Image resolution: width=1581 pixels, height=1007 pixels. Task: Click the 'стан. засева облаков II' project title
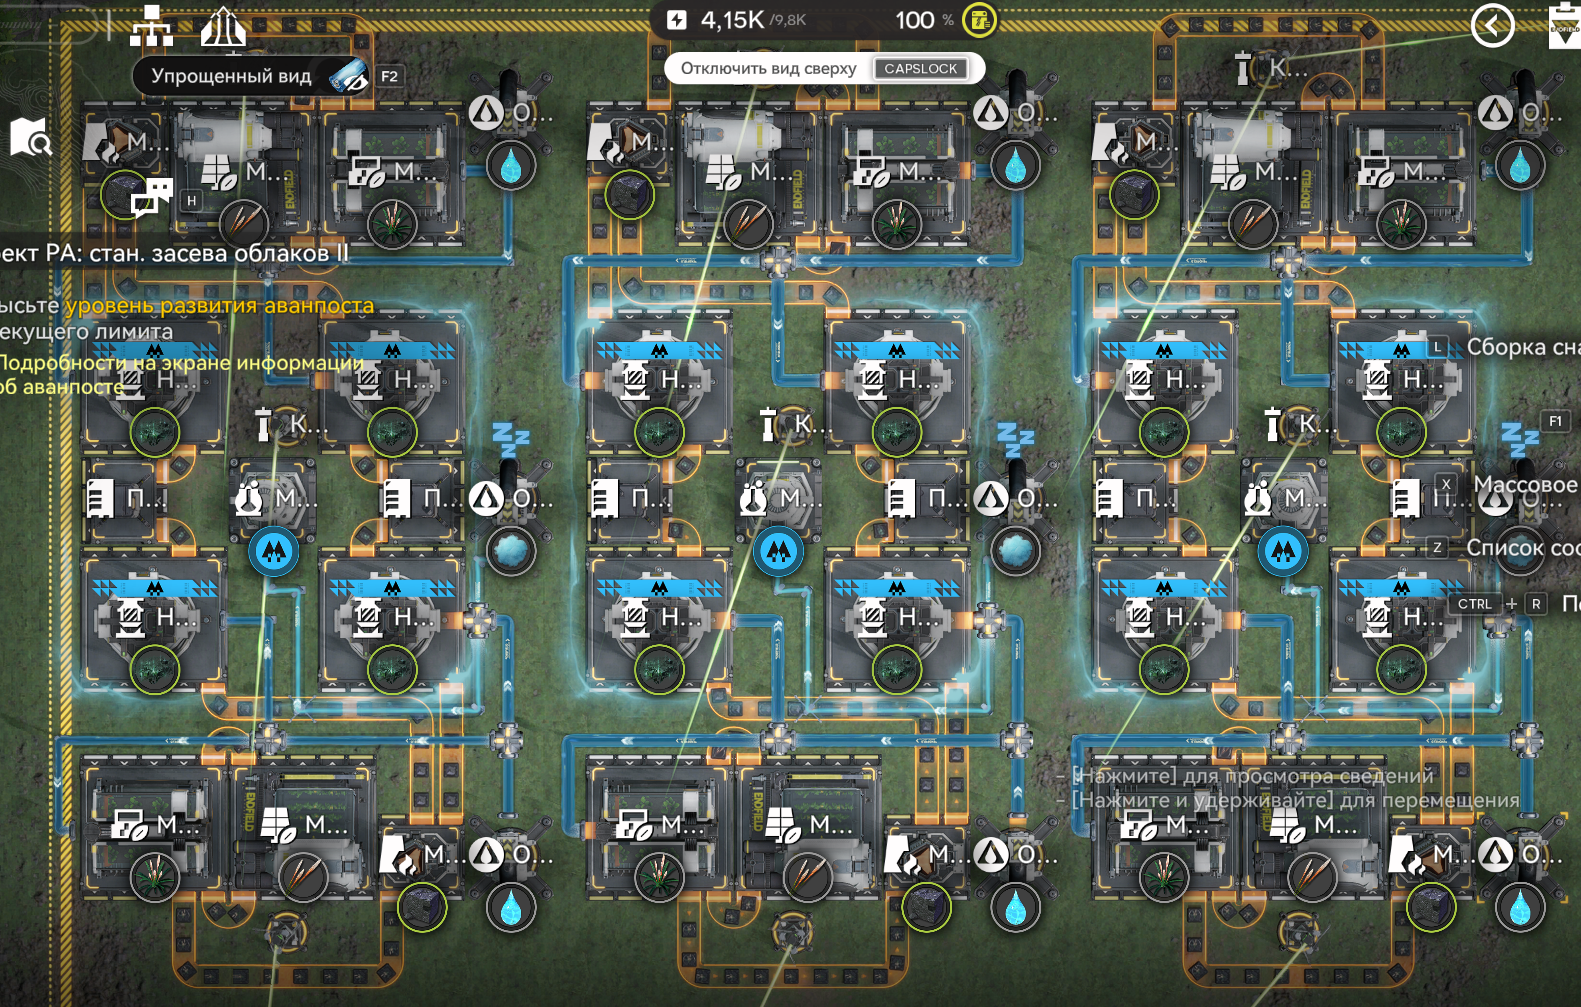pyautogui.click(x=219, y=253)
